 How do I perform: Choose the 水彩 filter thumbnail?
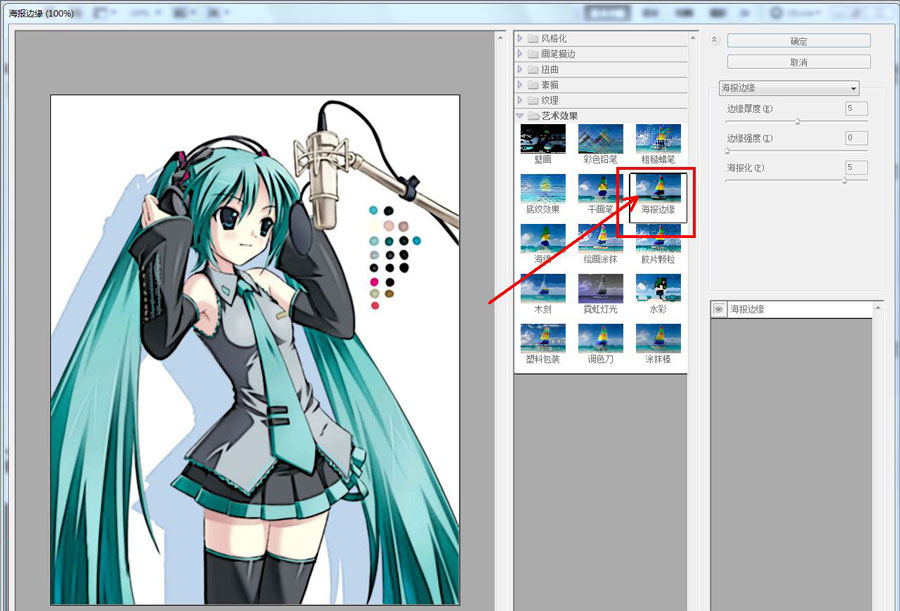pos(658,289)
